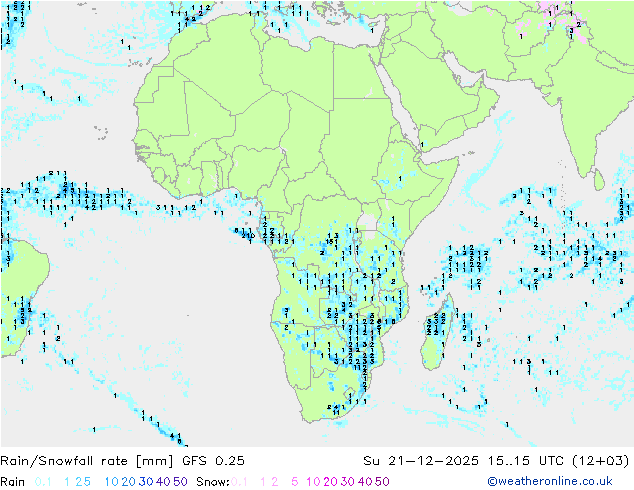
Task: Select rain legend value 30
Action: (x=146, y=482)
